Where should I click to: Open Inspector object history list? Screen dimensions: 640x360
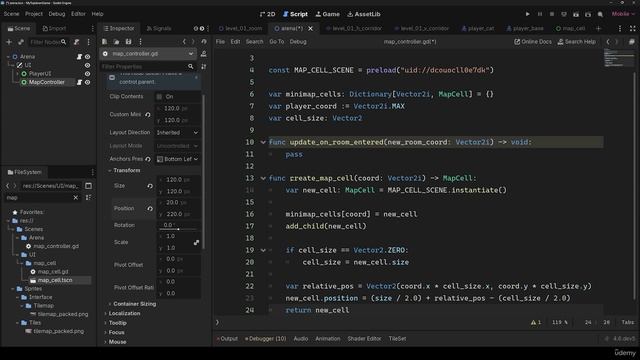[204, 42]
